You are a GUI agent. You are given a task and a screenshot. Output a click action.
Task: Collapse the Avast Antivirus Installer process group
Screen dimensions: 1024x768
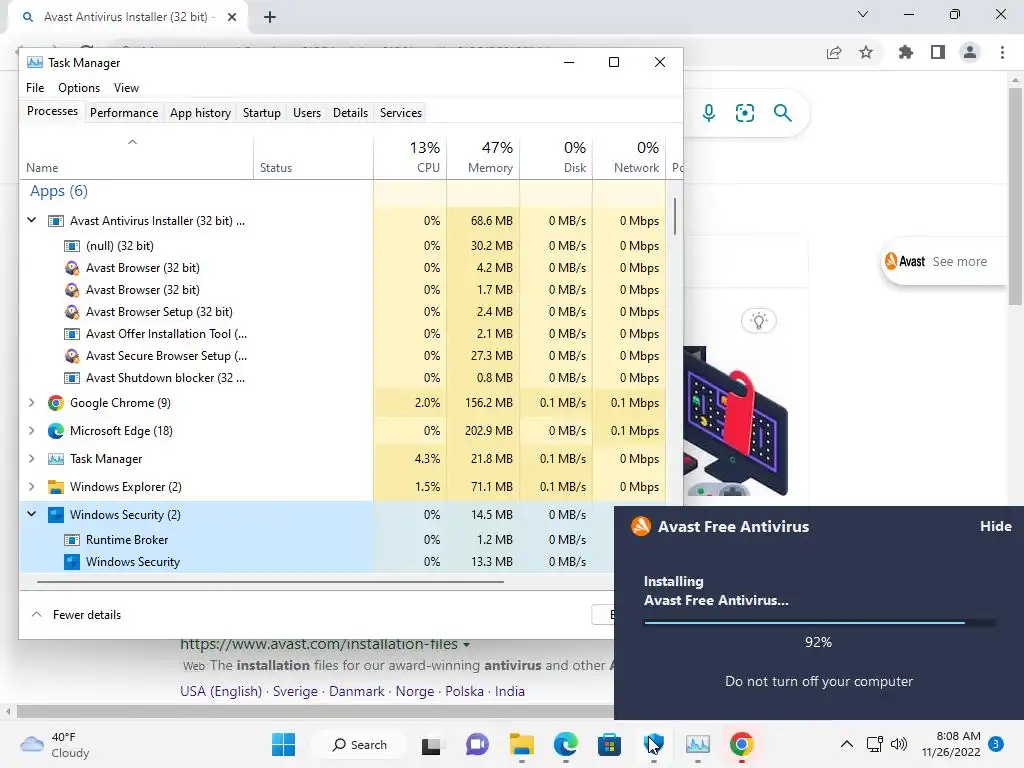tap(31, 221)
